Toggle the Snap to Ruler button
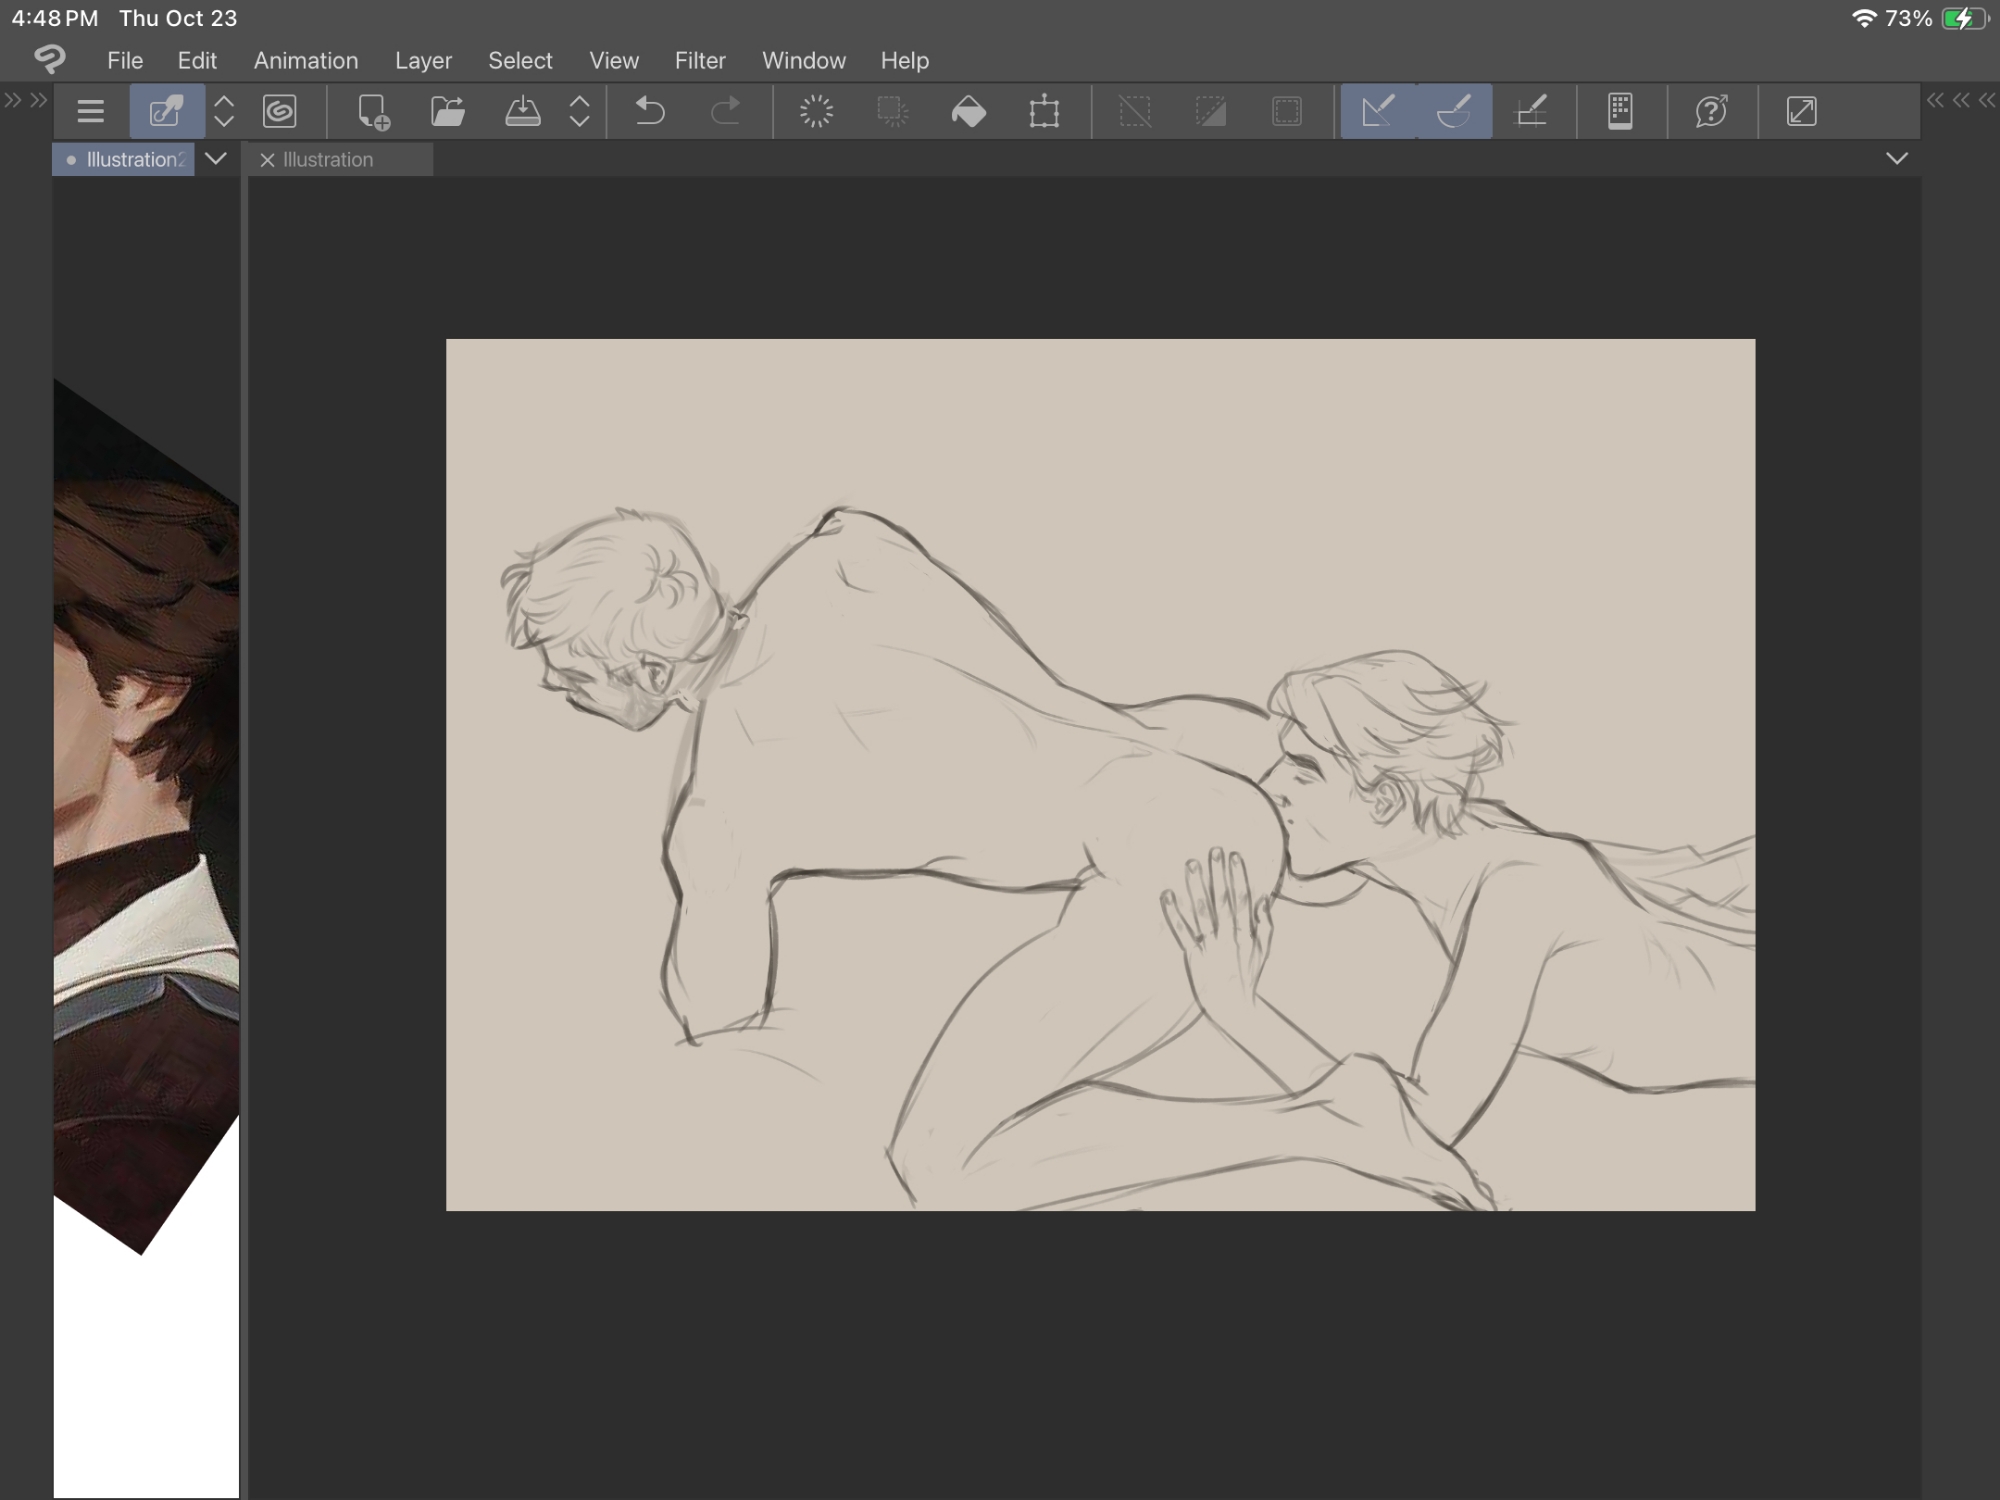The width and height of the screenshot is (2000, 1500). (1378, 111)
